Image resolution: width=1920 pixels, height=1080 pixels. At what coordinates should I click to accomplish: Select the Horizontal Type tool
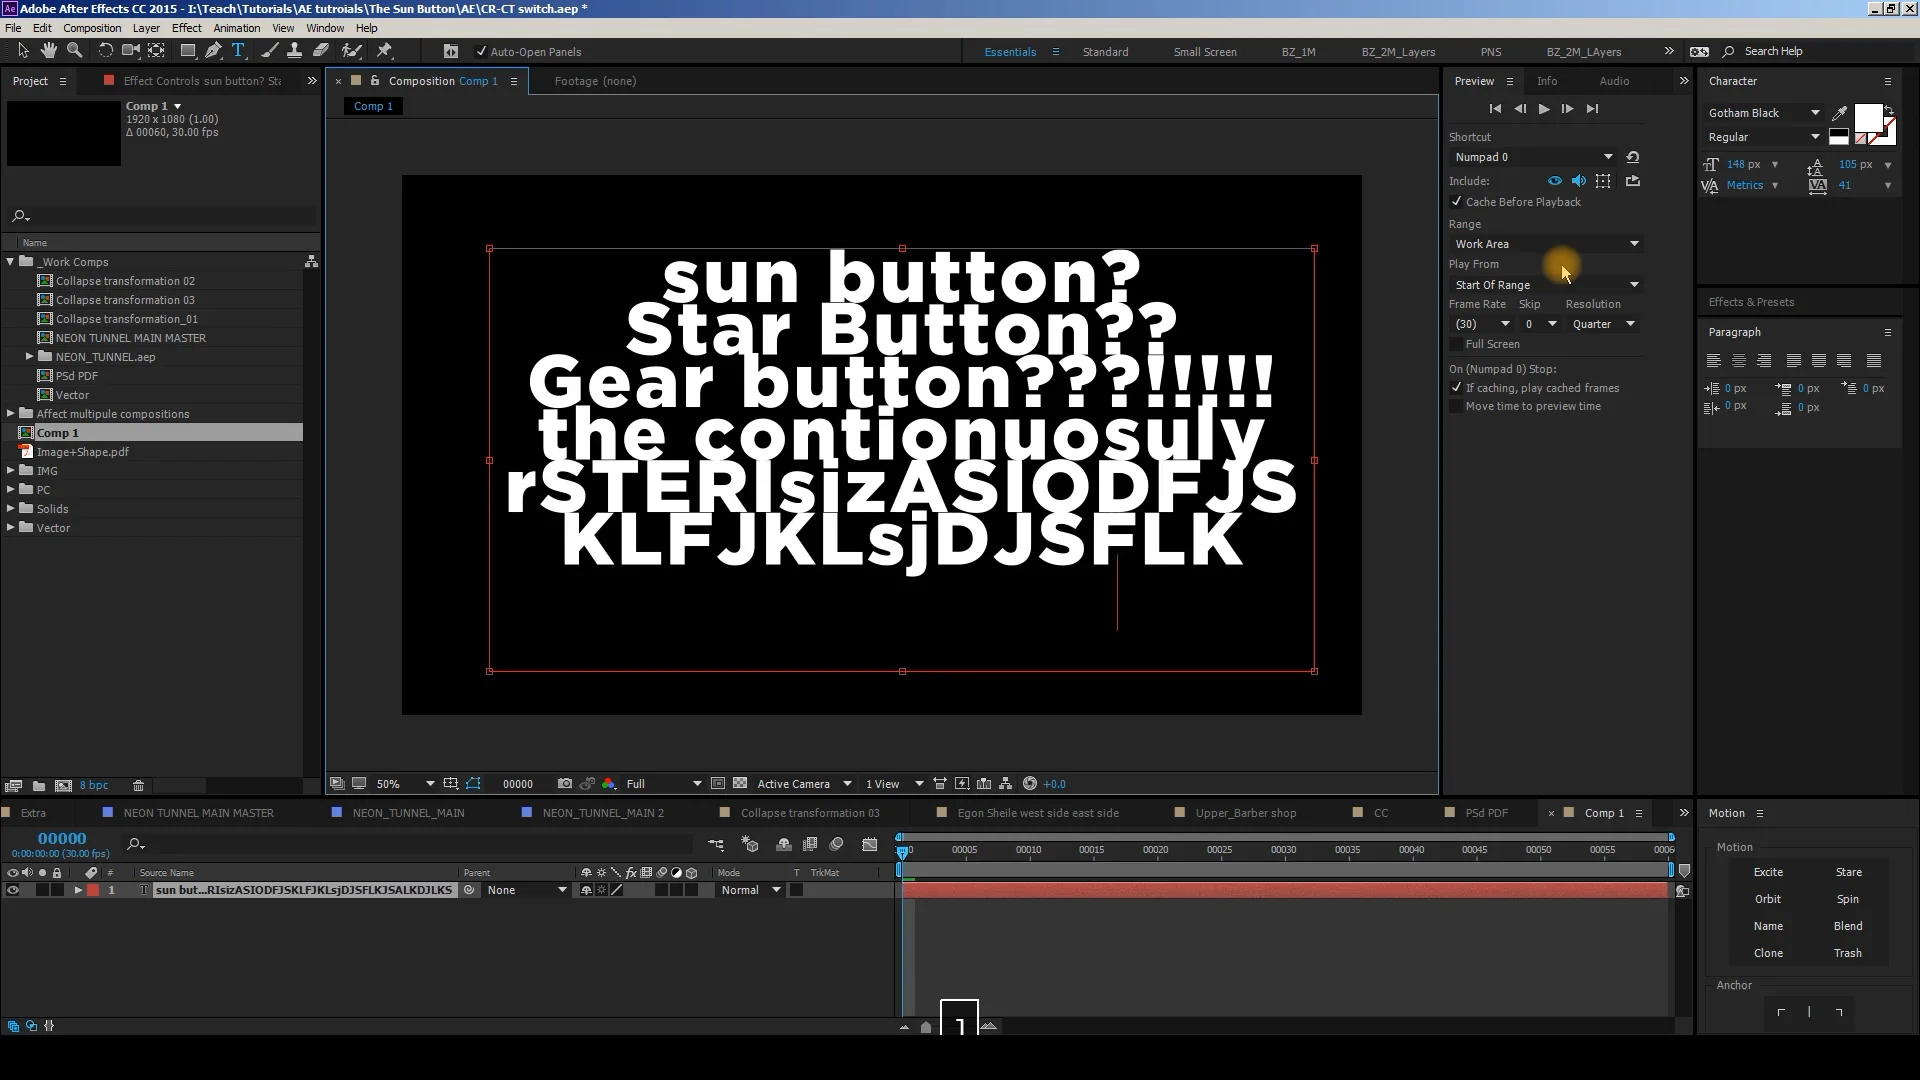(238, 51)
